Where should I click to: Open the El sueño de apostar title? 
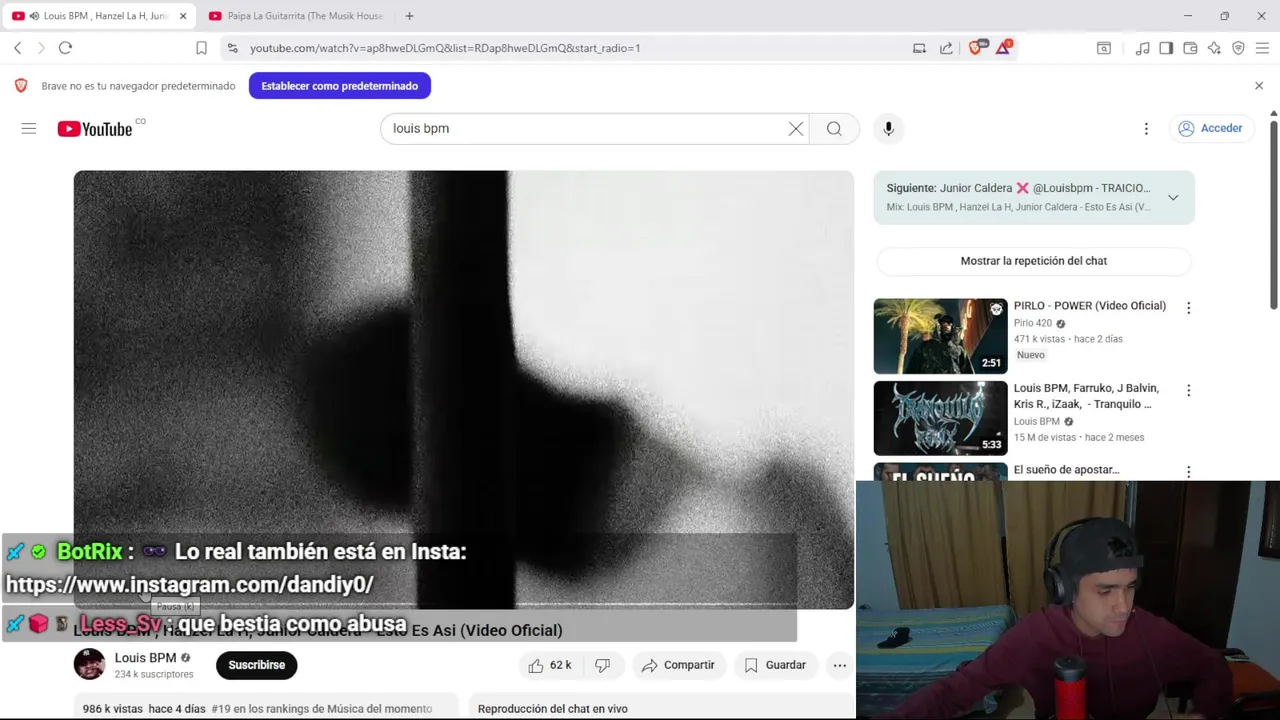point(1066,470)
